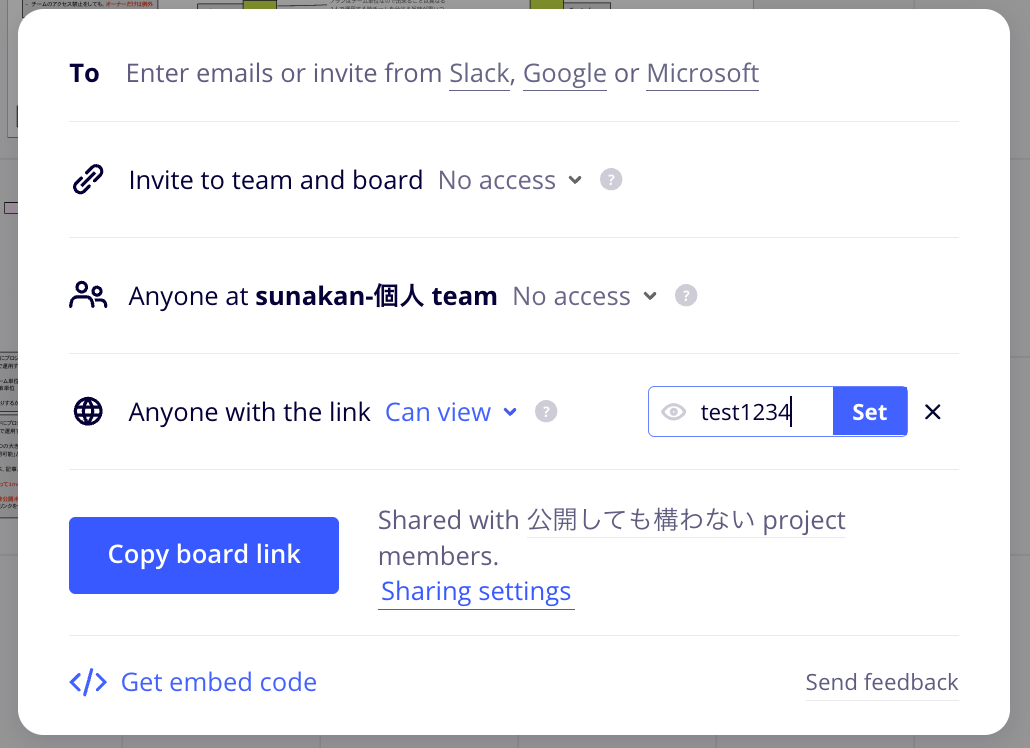Screen dimensions: 1030x748
Task: Click the Set password button
Action: 870,412
